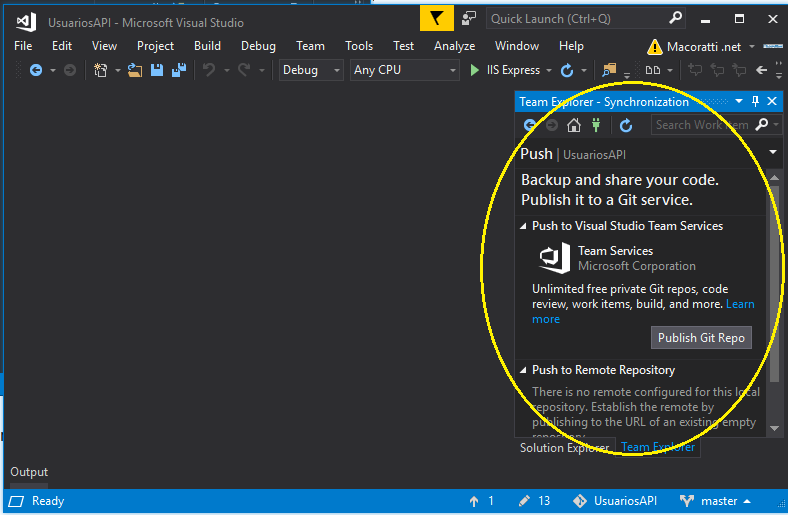Open the Build menu
The height and width of the screenshot is (515, 790).
[208, 46]
